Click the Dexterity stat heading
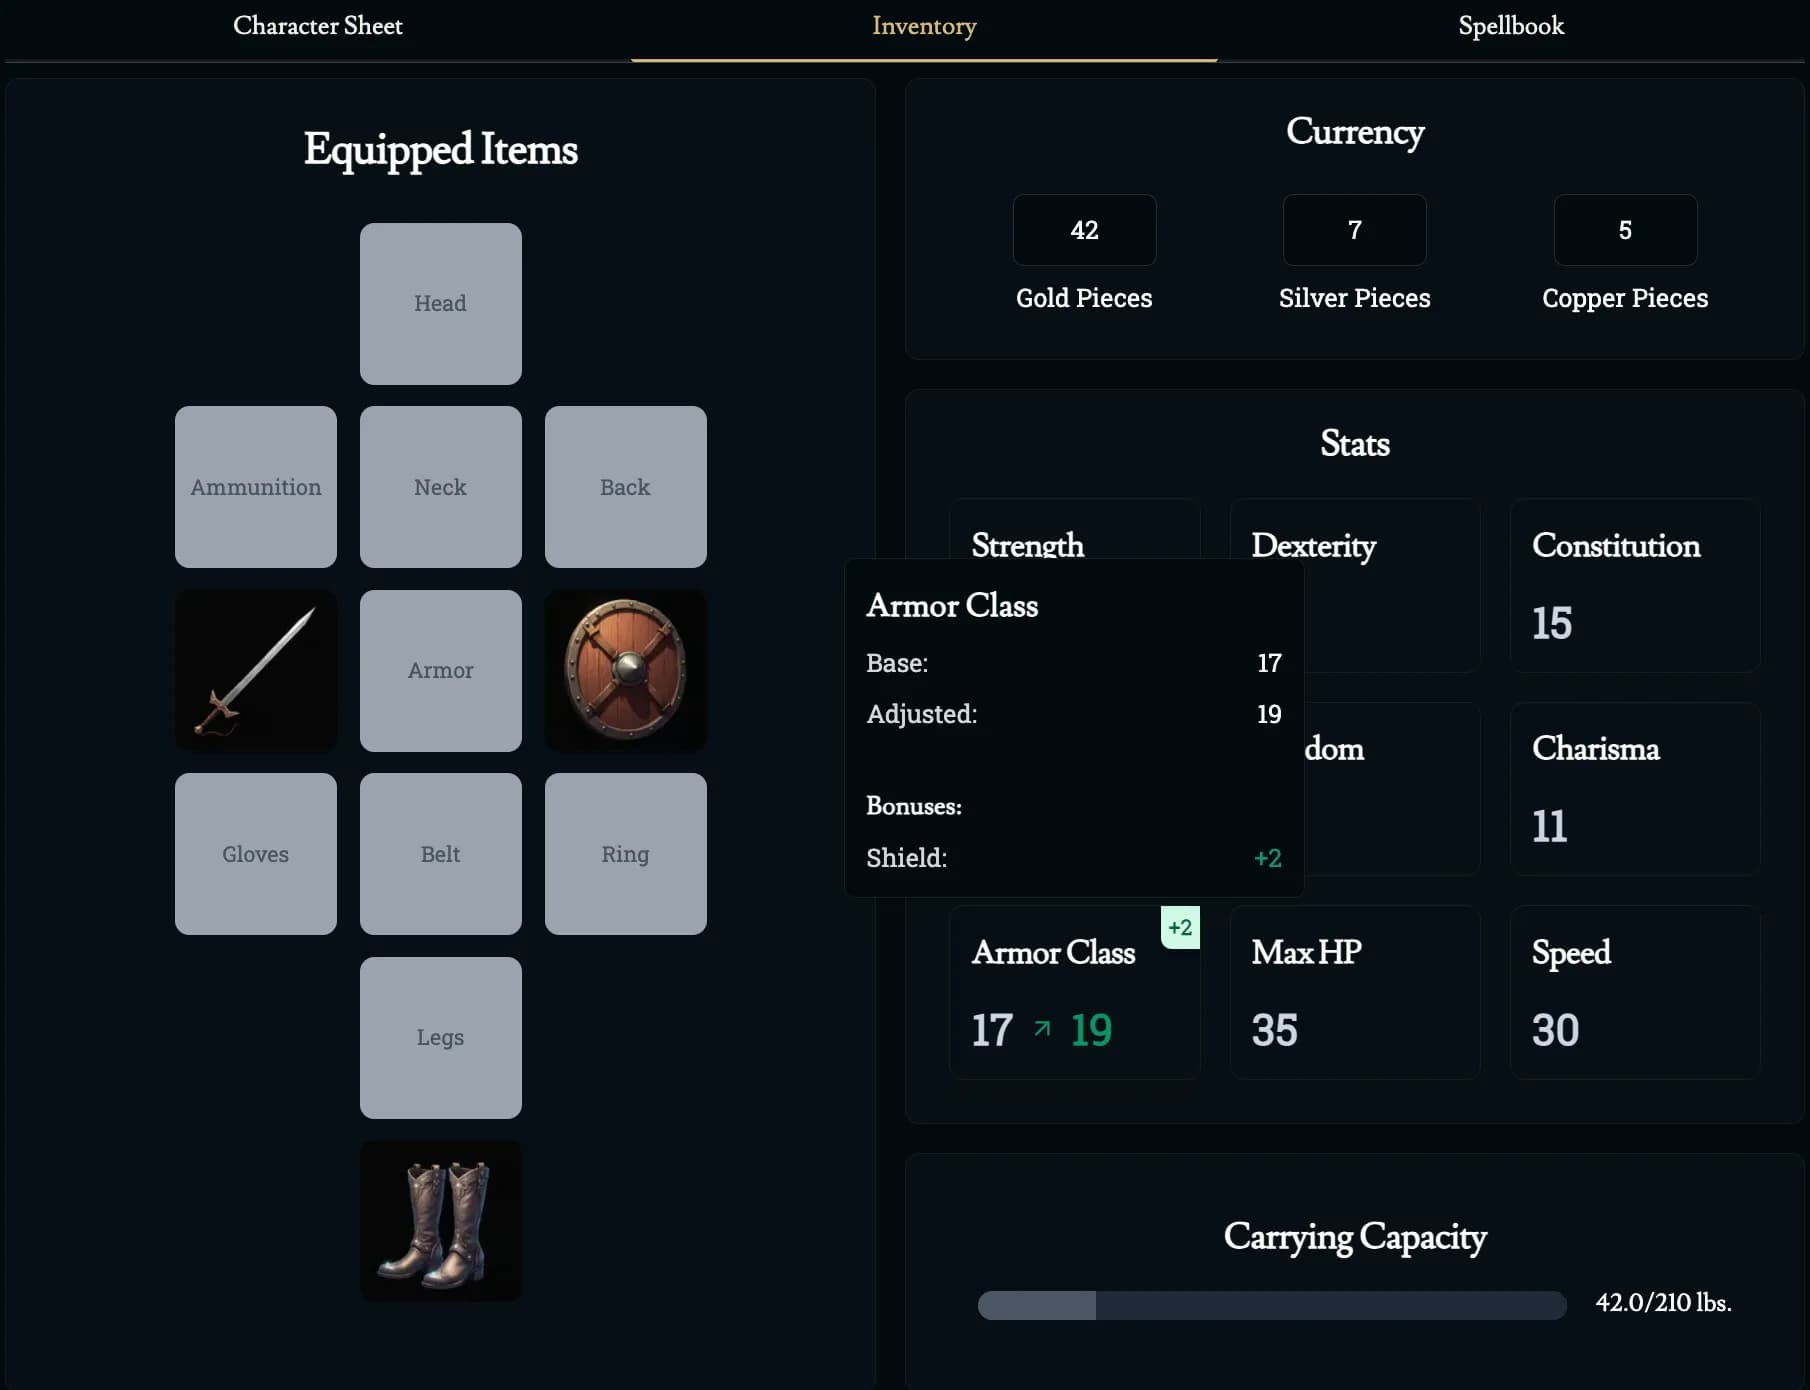Image resolution: width=1810 pixels, height=1390 pixels. (1314, 545)
